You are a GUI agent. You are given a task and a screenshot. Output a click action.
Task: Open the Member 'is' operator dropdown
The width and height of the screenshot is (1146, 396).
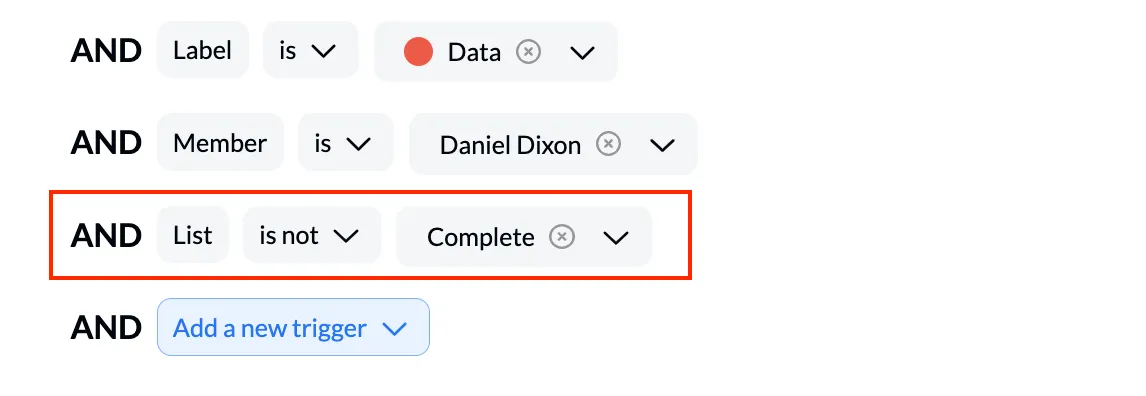coord(346,142)
